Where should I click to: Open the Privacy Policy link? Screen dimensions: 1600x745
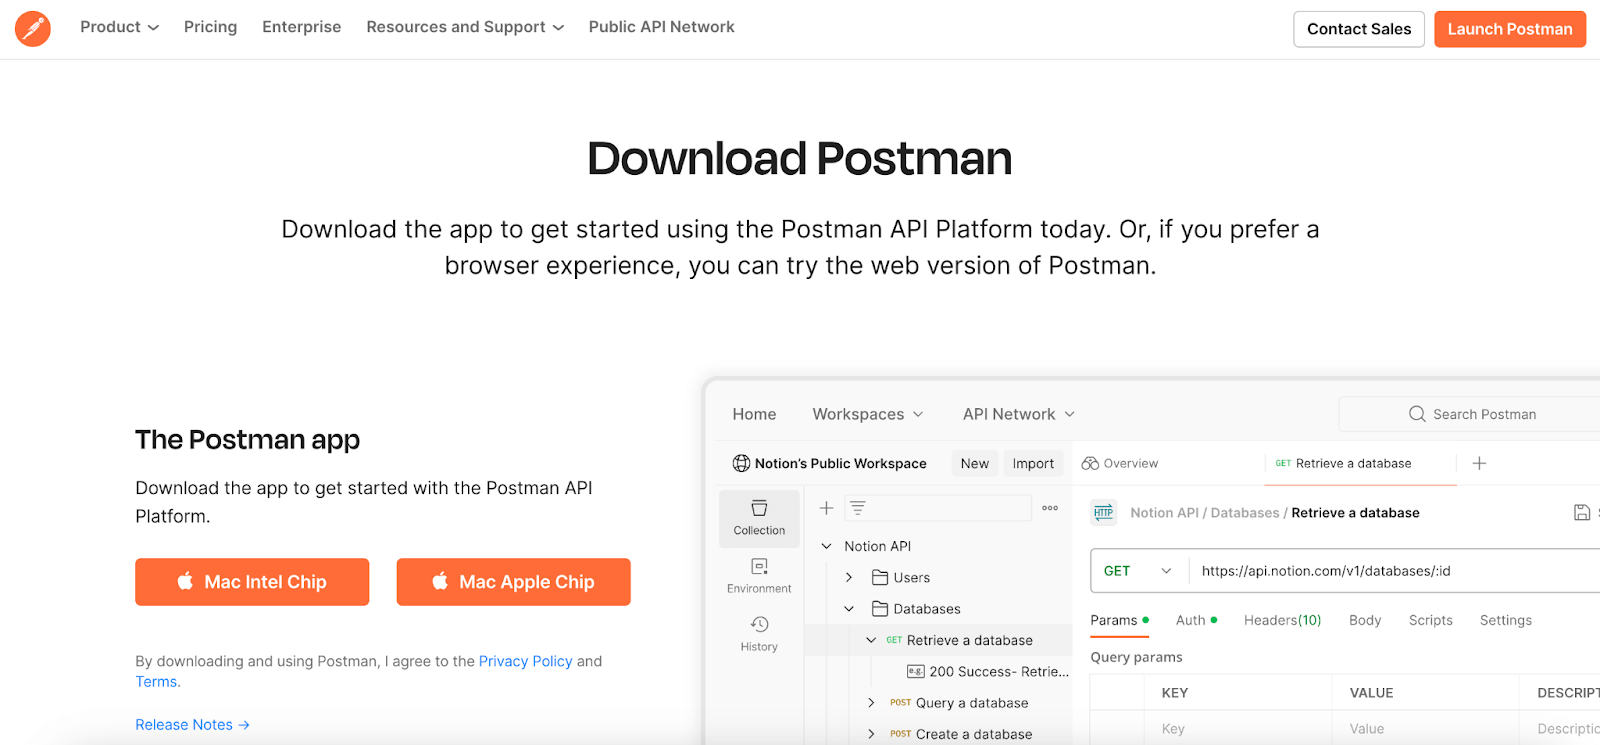click(526, 661)
